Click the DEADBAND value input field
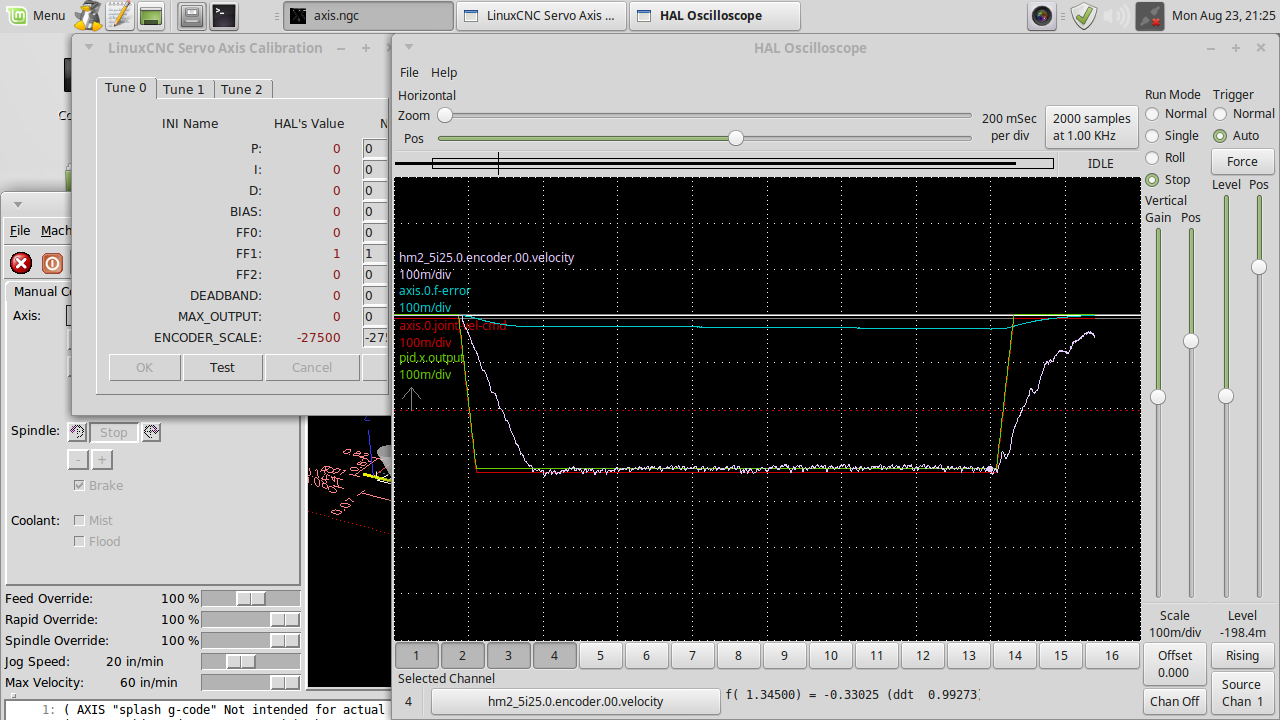 tap(375, 296)
